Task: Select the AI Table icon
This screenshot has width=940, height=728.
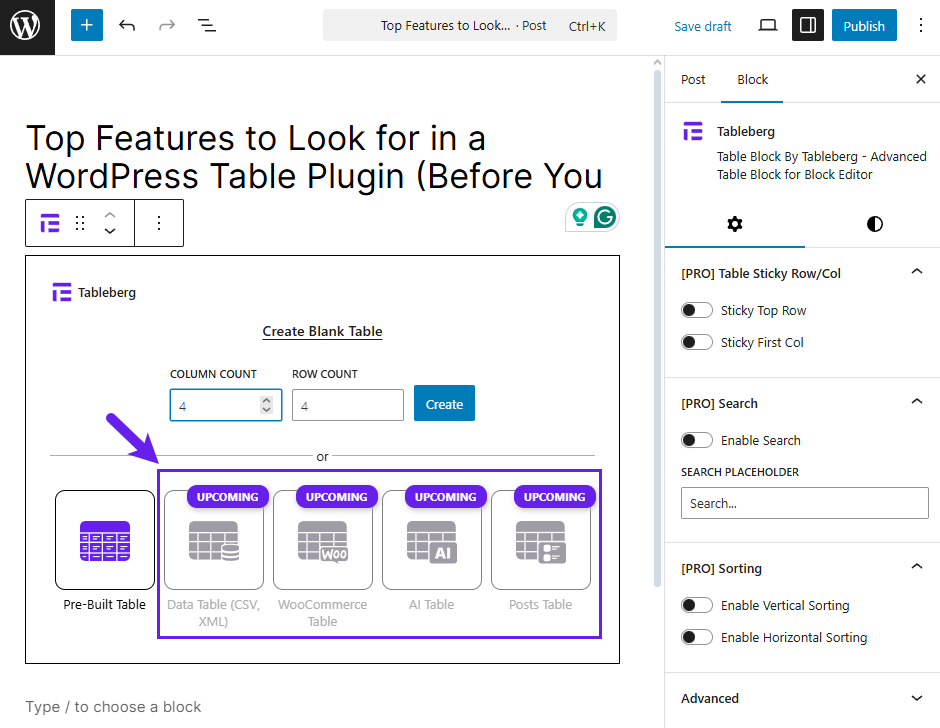Action: [432, 540]
